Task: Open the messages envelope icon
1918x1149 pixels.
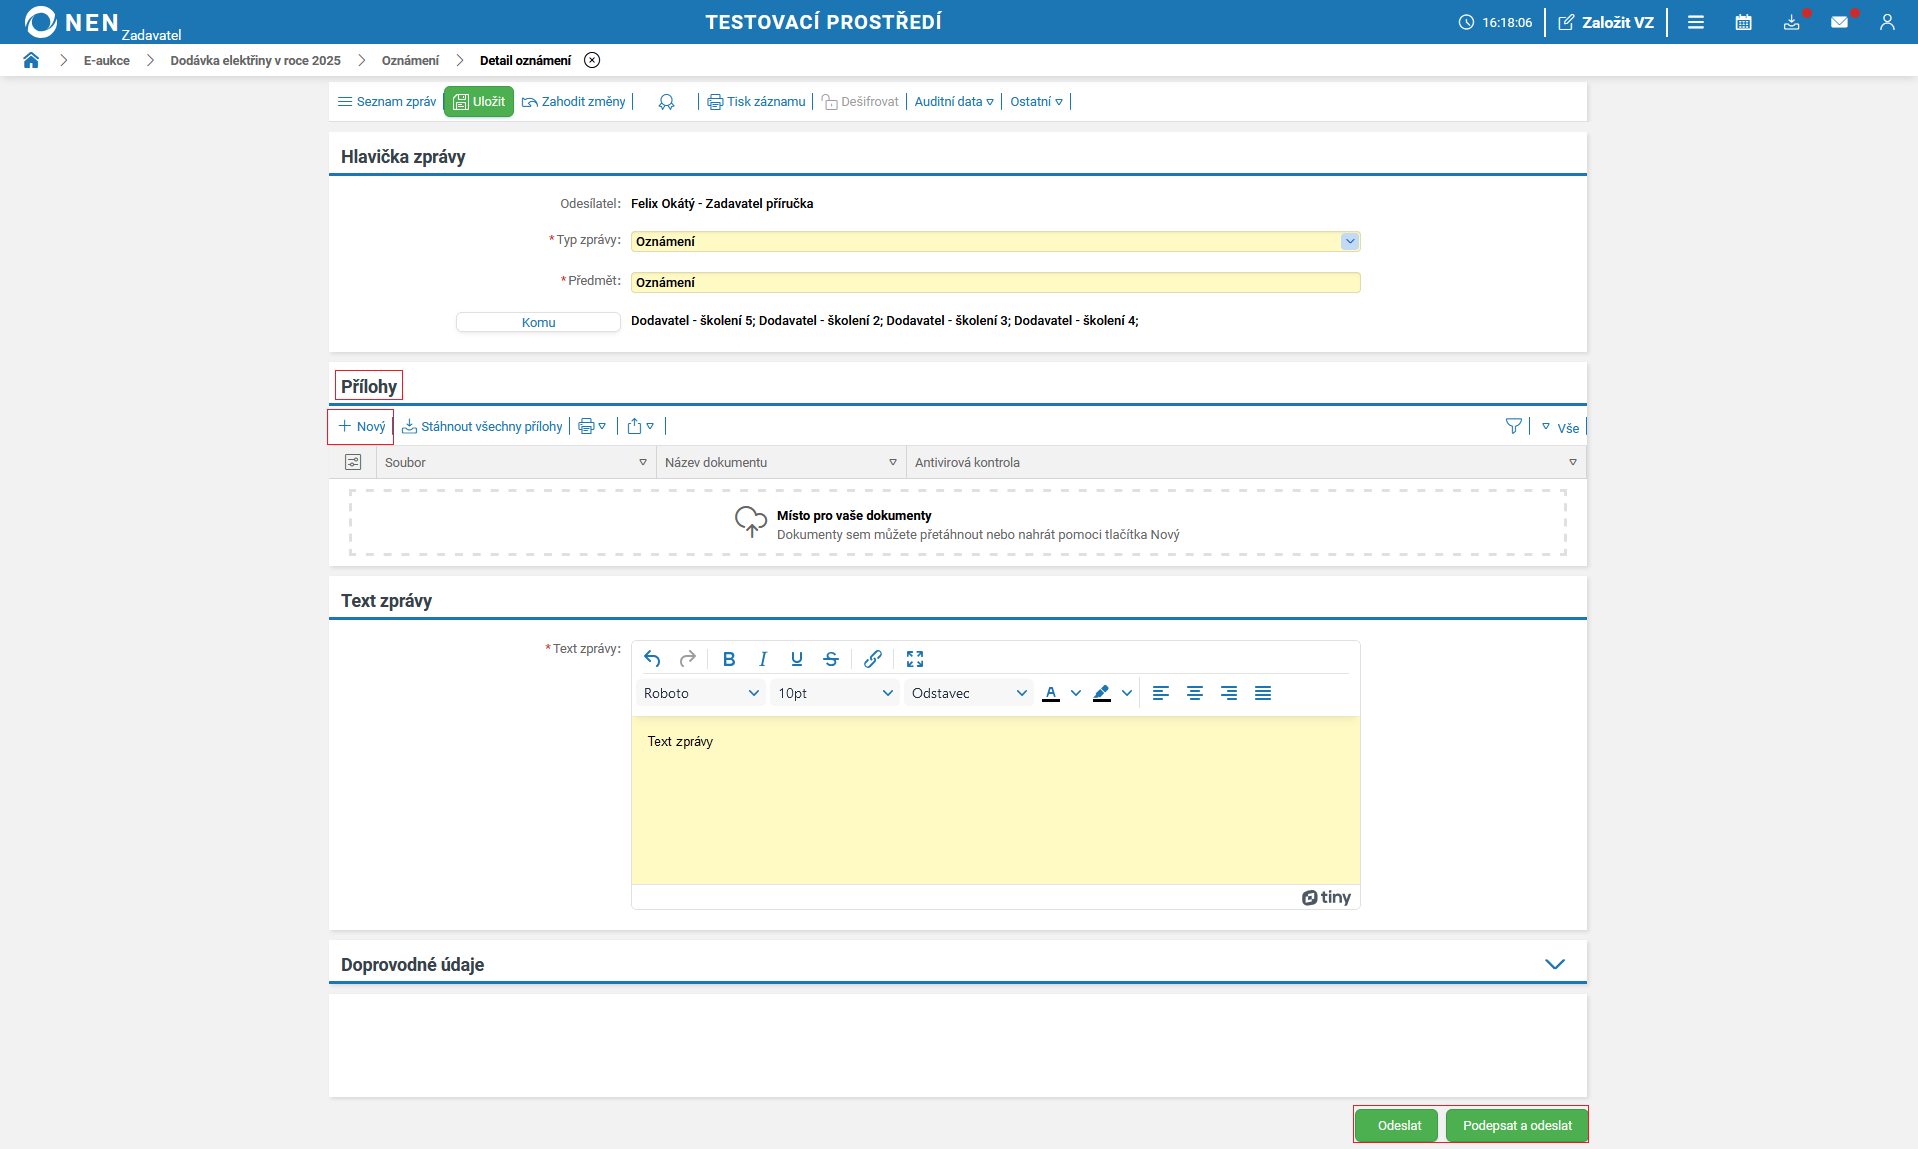Action: coord(1839,22)
